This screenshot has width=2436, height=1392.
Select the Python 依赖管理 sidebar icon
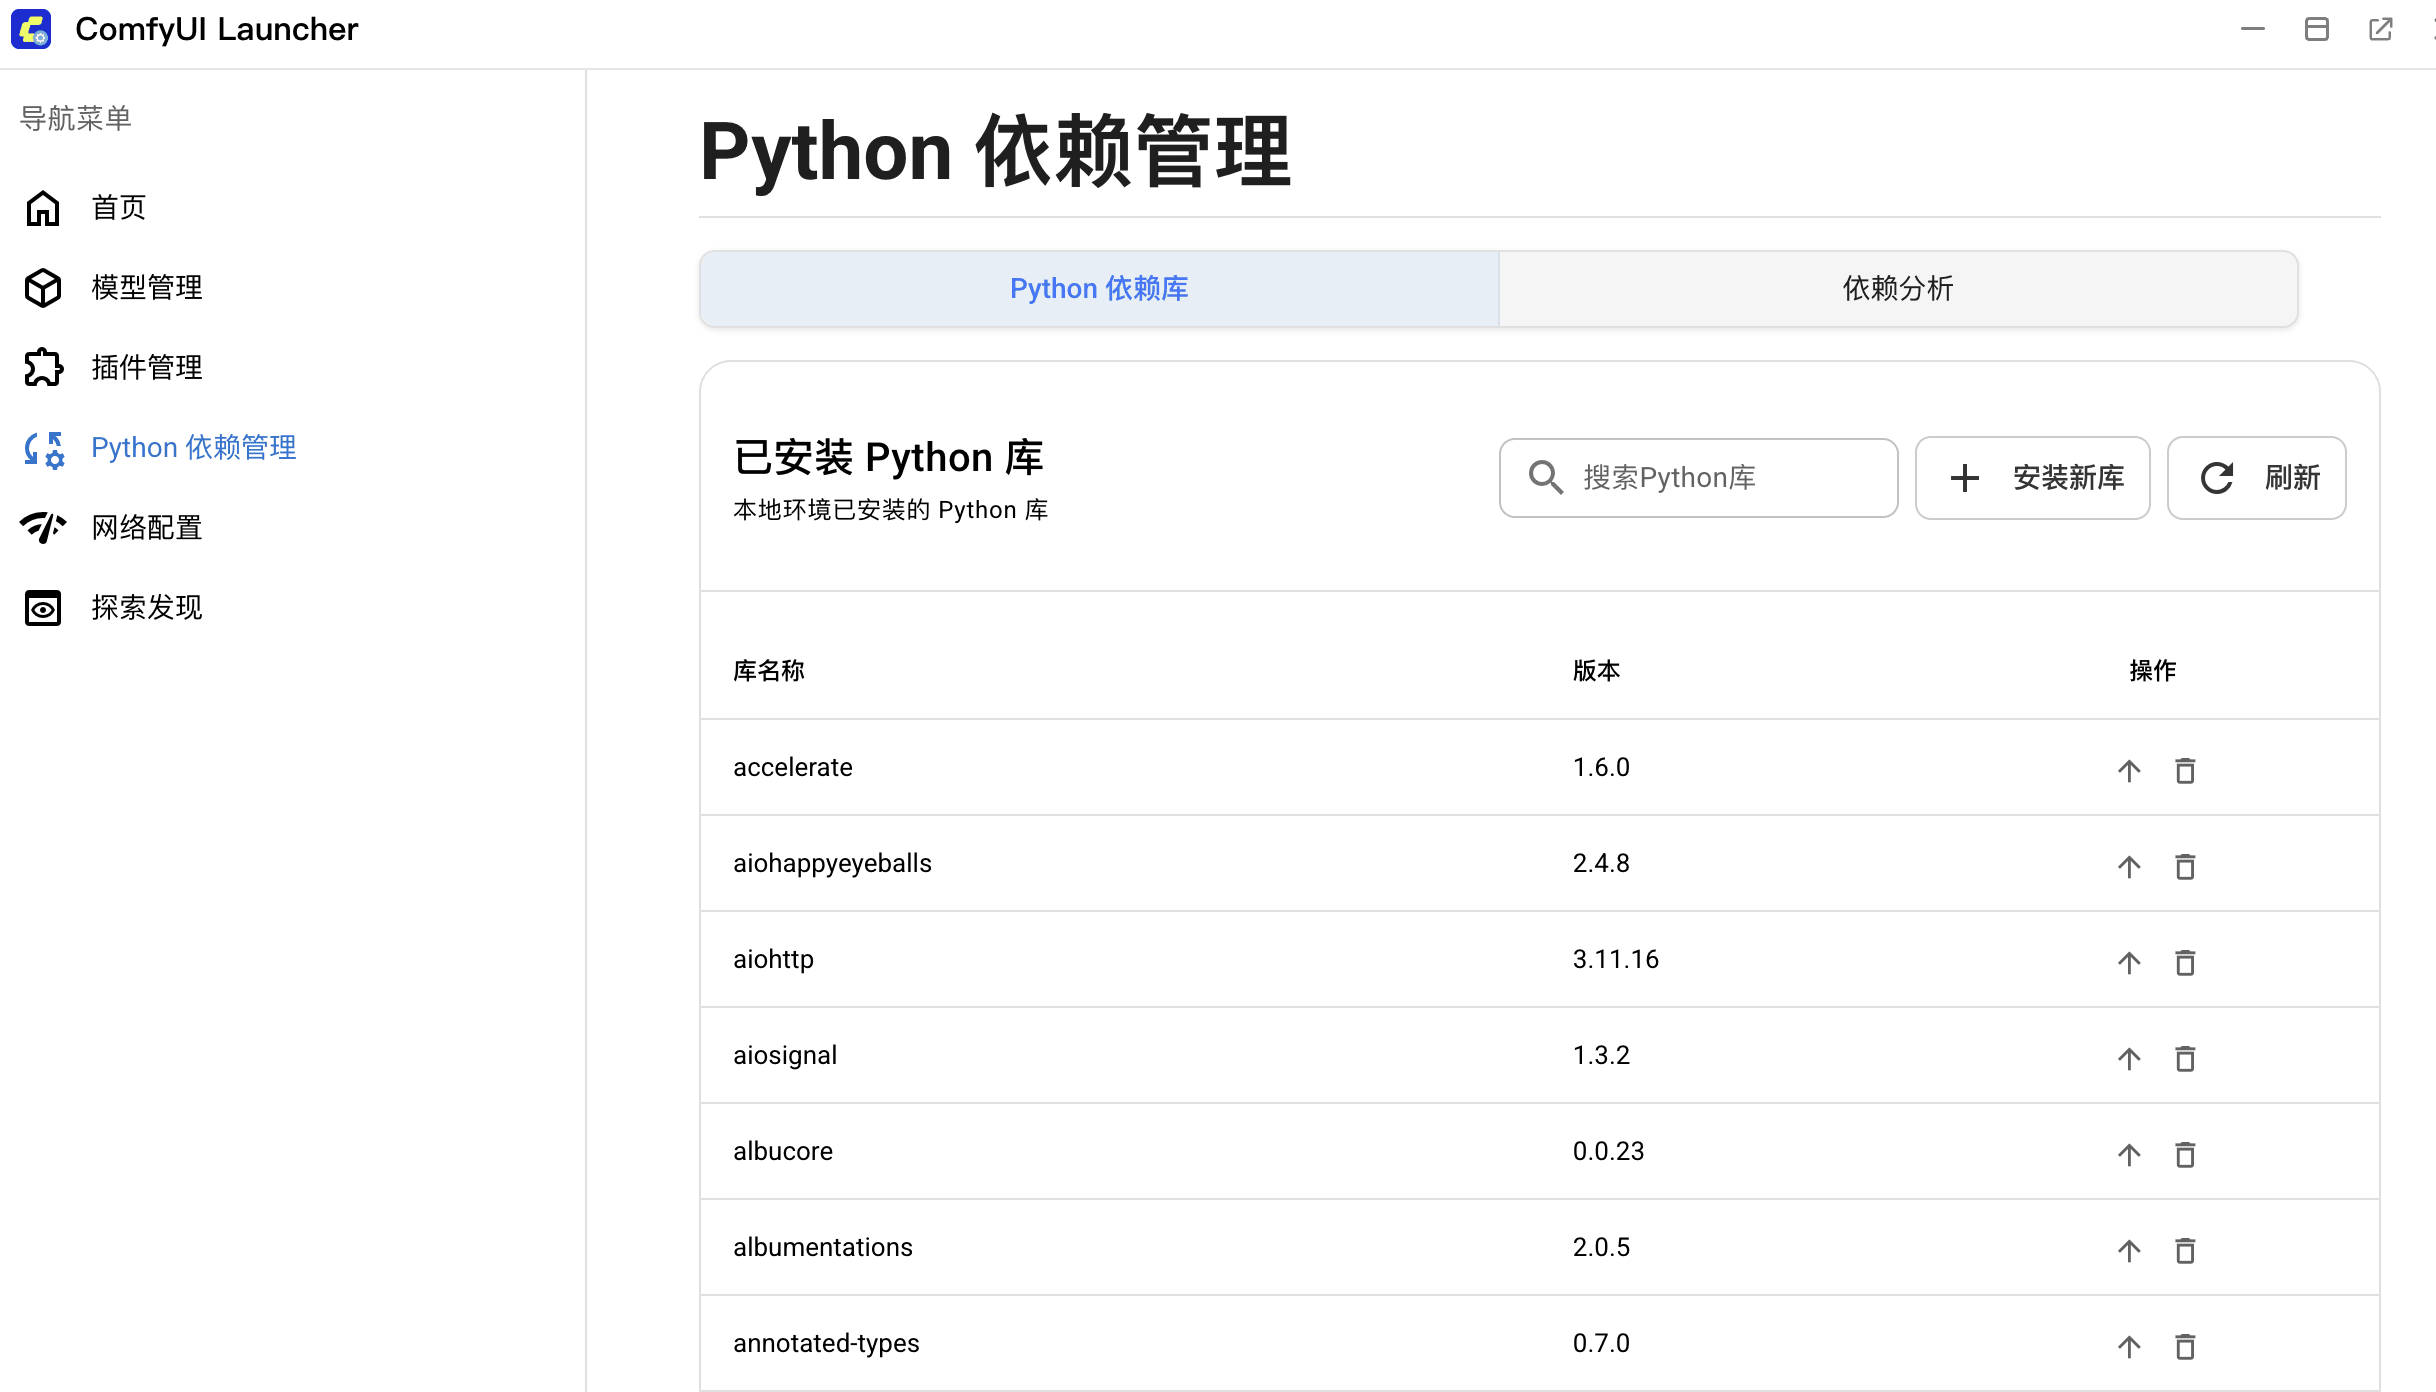point(42,448)
